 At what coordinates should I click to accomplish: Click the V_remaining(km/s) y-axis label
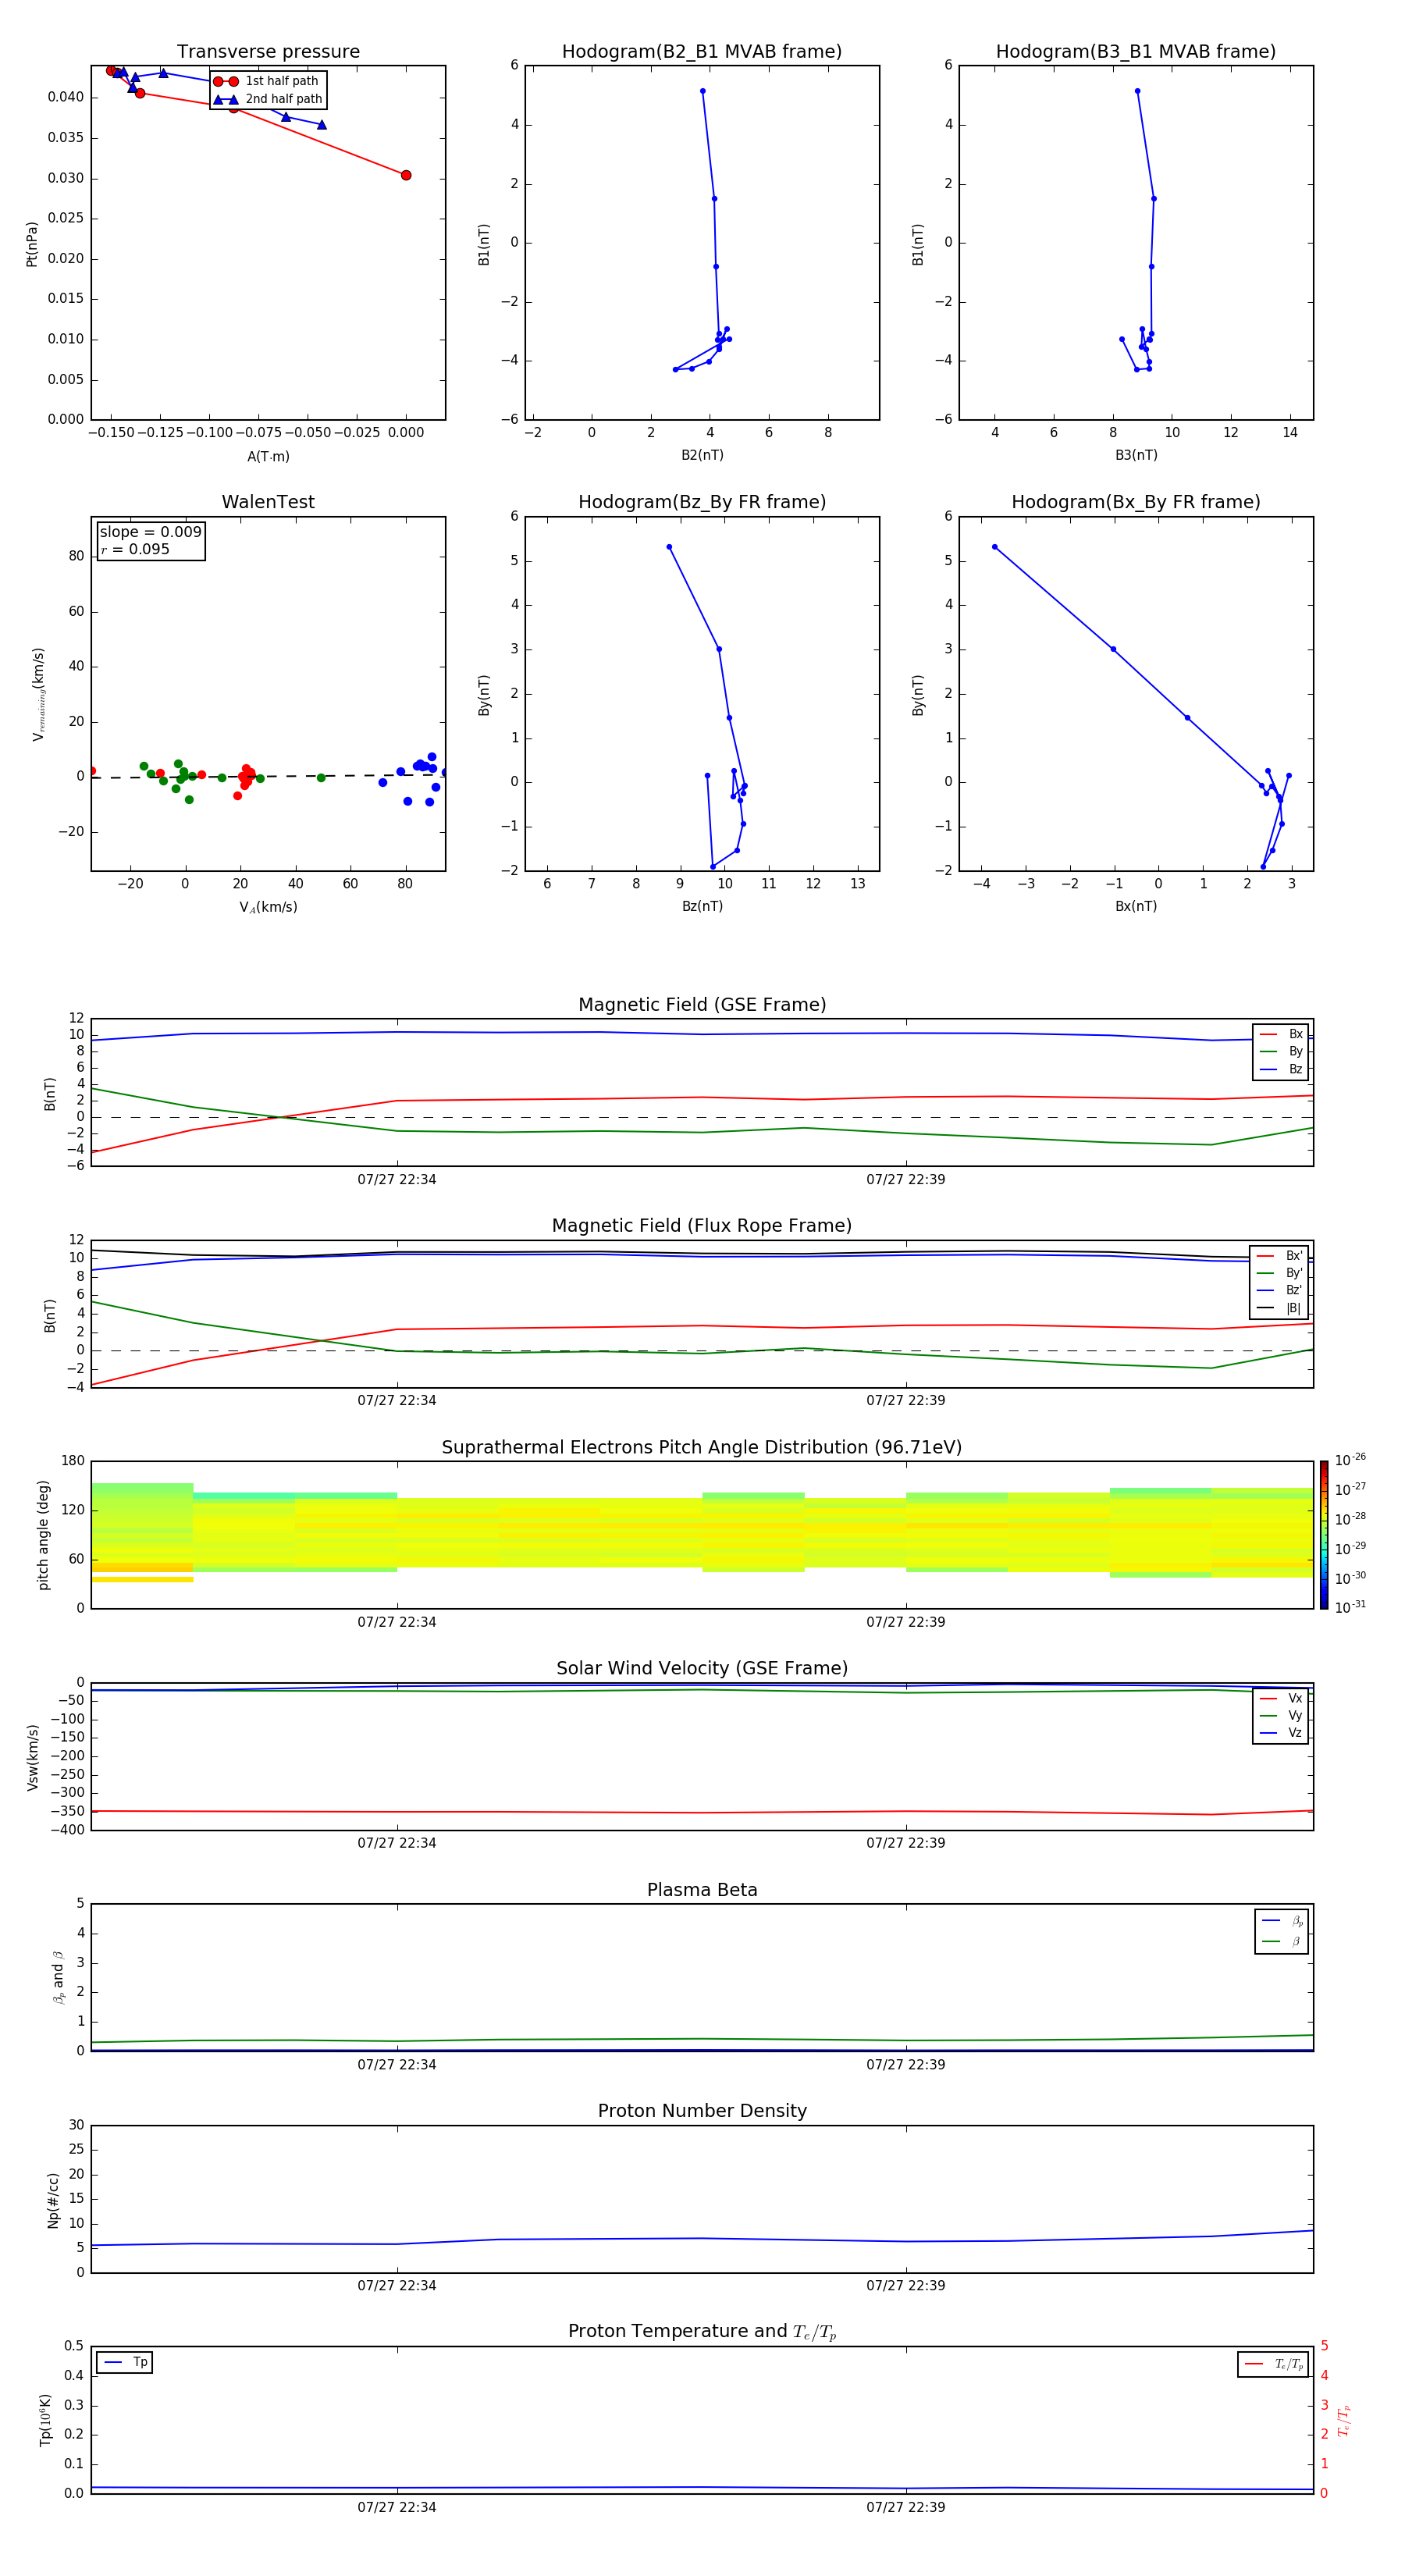coord(39,694)
